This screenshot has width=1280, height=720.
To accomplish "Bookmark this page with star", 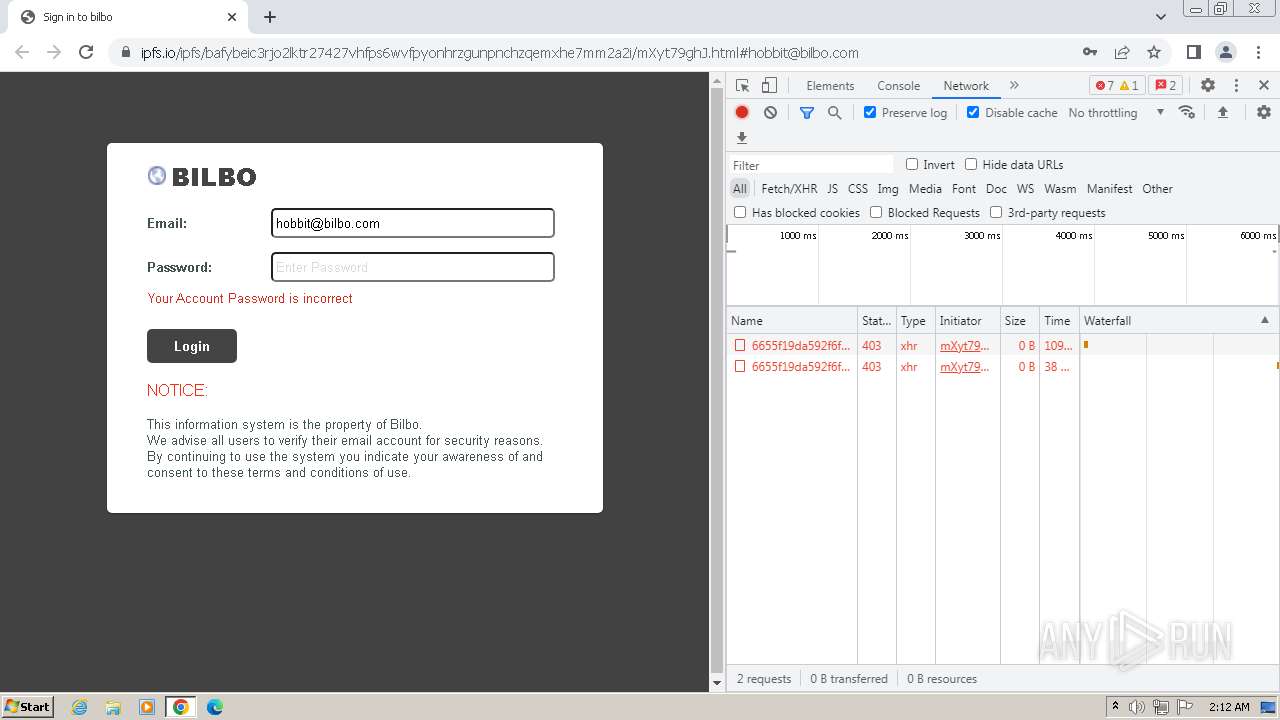I will click(1154, 52).
